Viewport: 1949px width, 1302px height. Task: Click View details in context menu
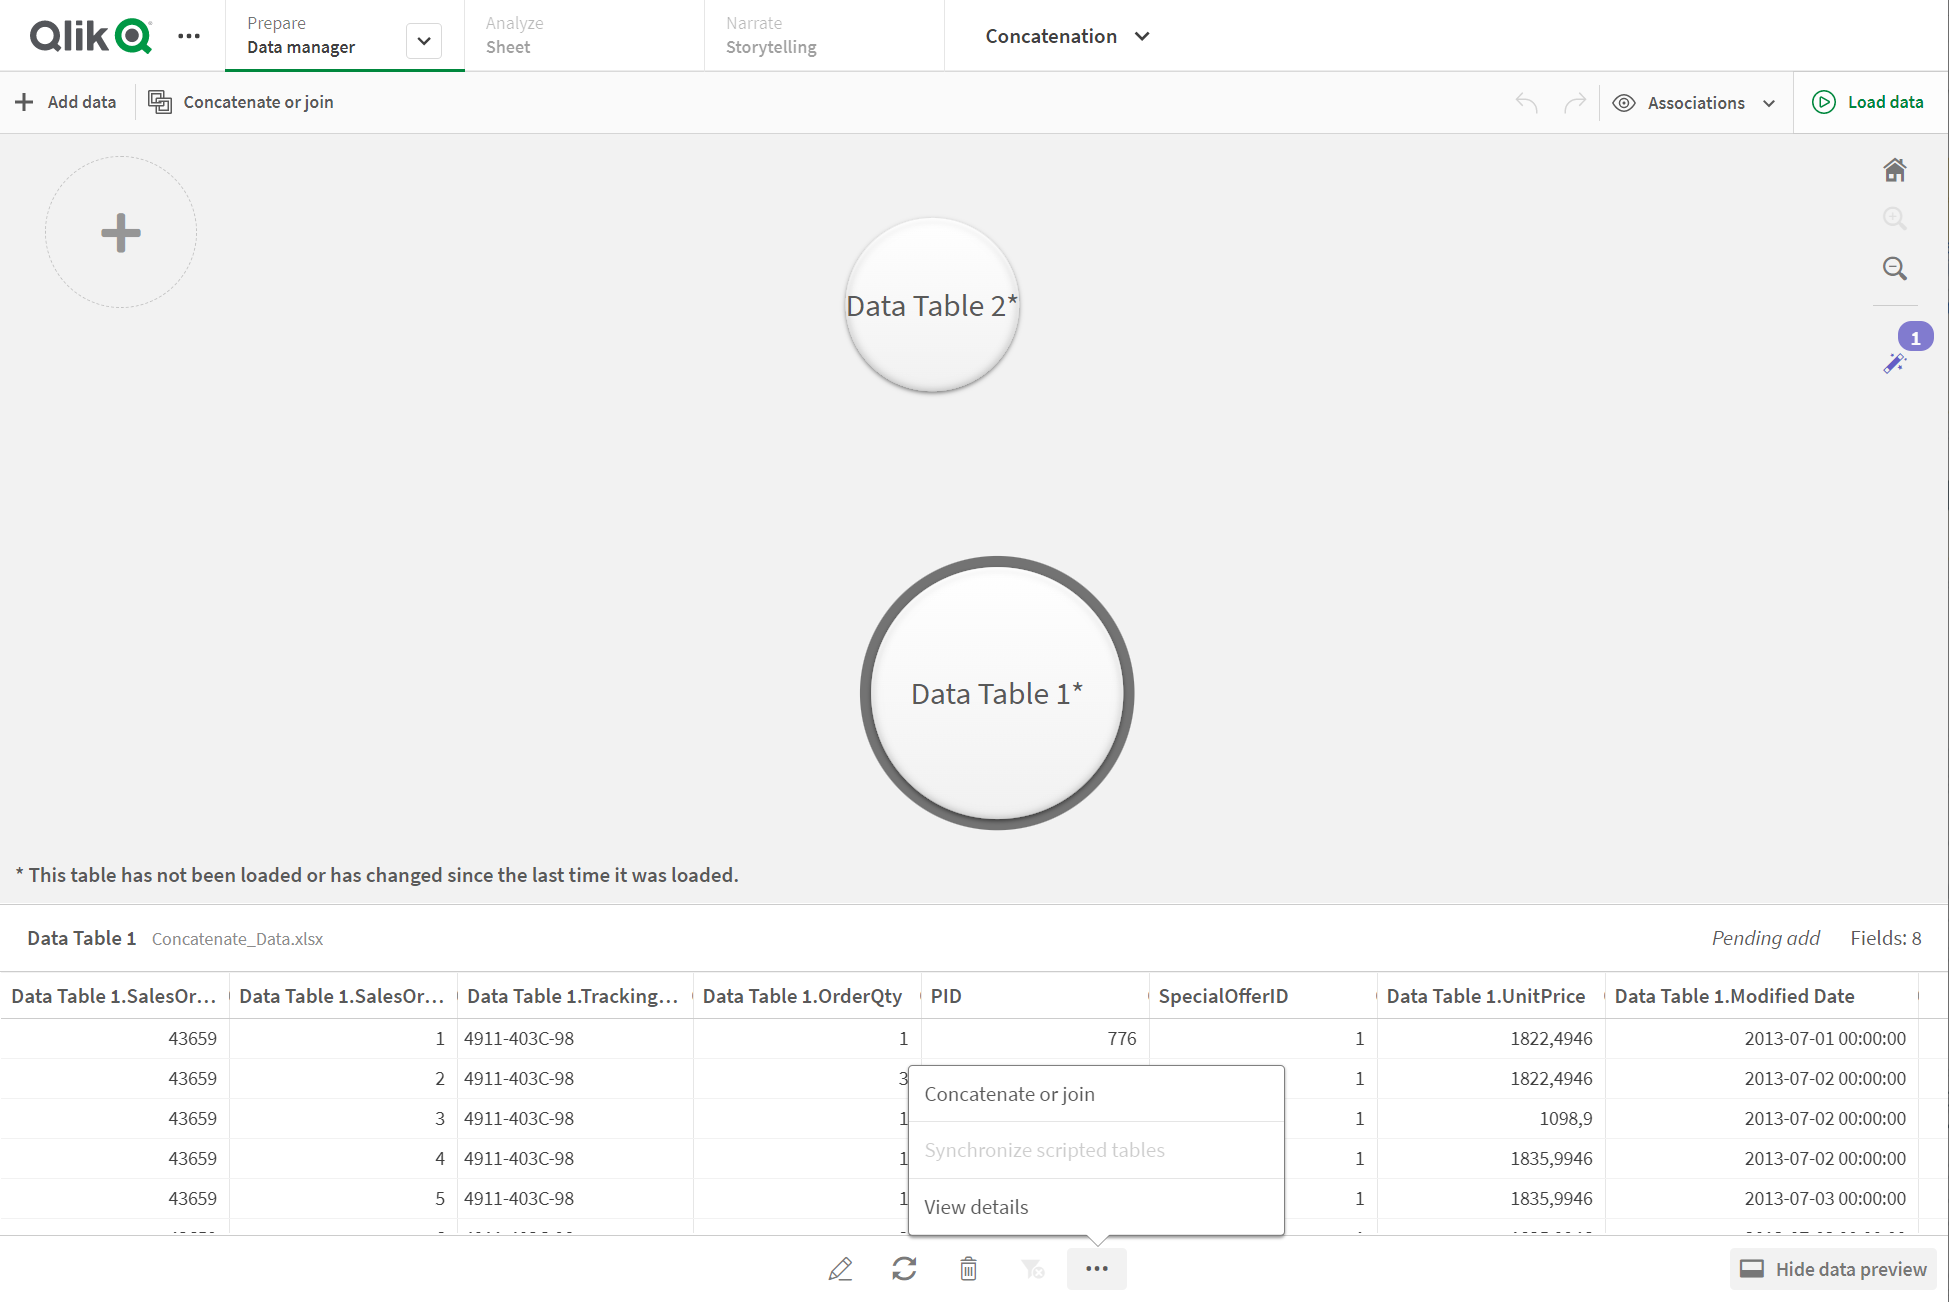click(977, 1206)
